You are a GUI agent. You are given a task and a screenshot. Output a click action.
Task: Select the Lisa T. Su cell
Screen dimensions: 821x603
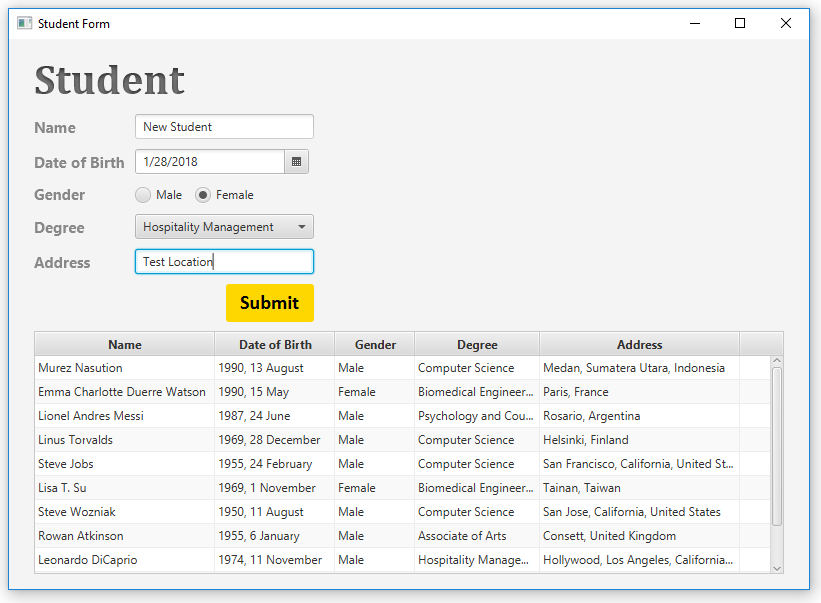click(125, 488)
